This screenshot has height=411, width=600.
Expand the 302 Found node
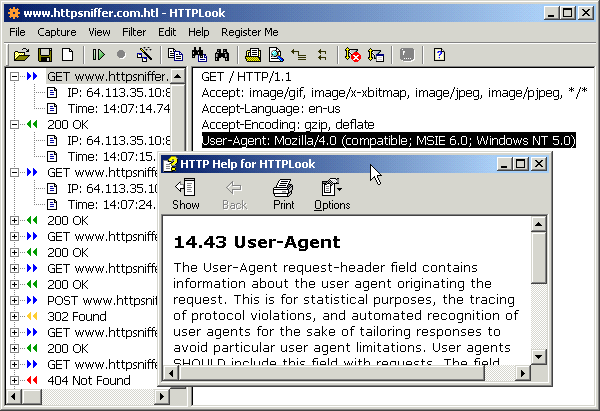click(14, 316)
